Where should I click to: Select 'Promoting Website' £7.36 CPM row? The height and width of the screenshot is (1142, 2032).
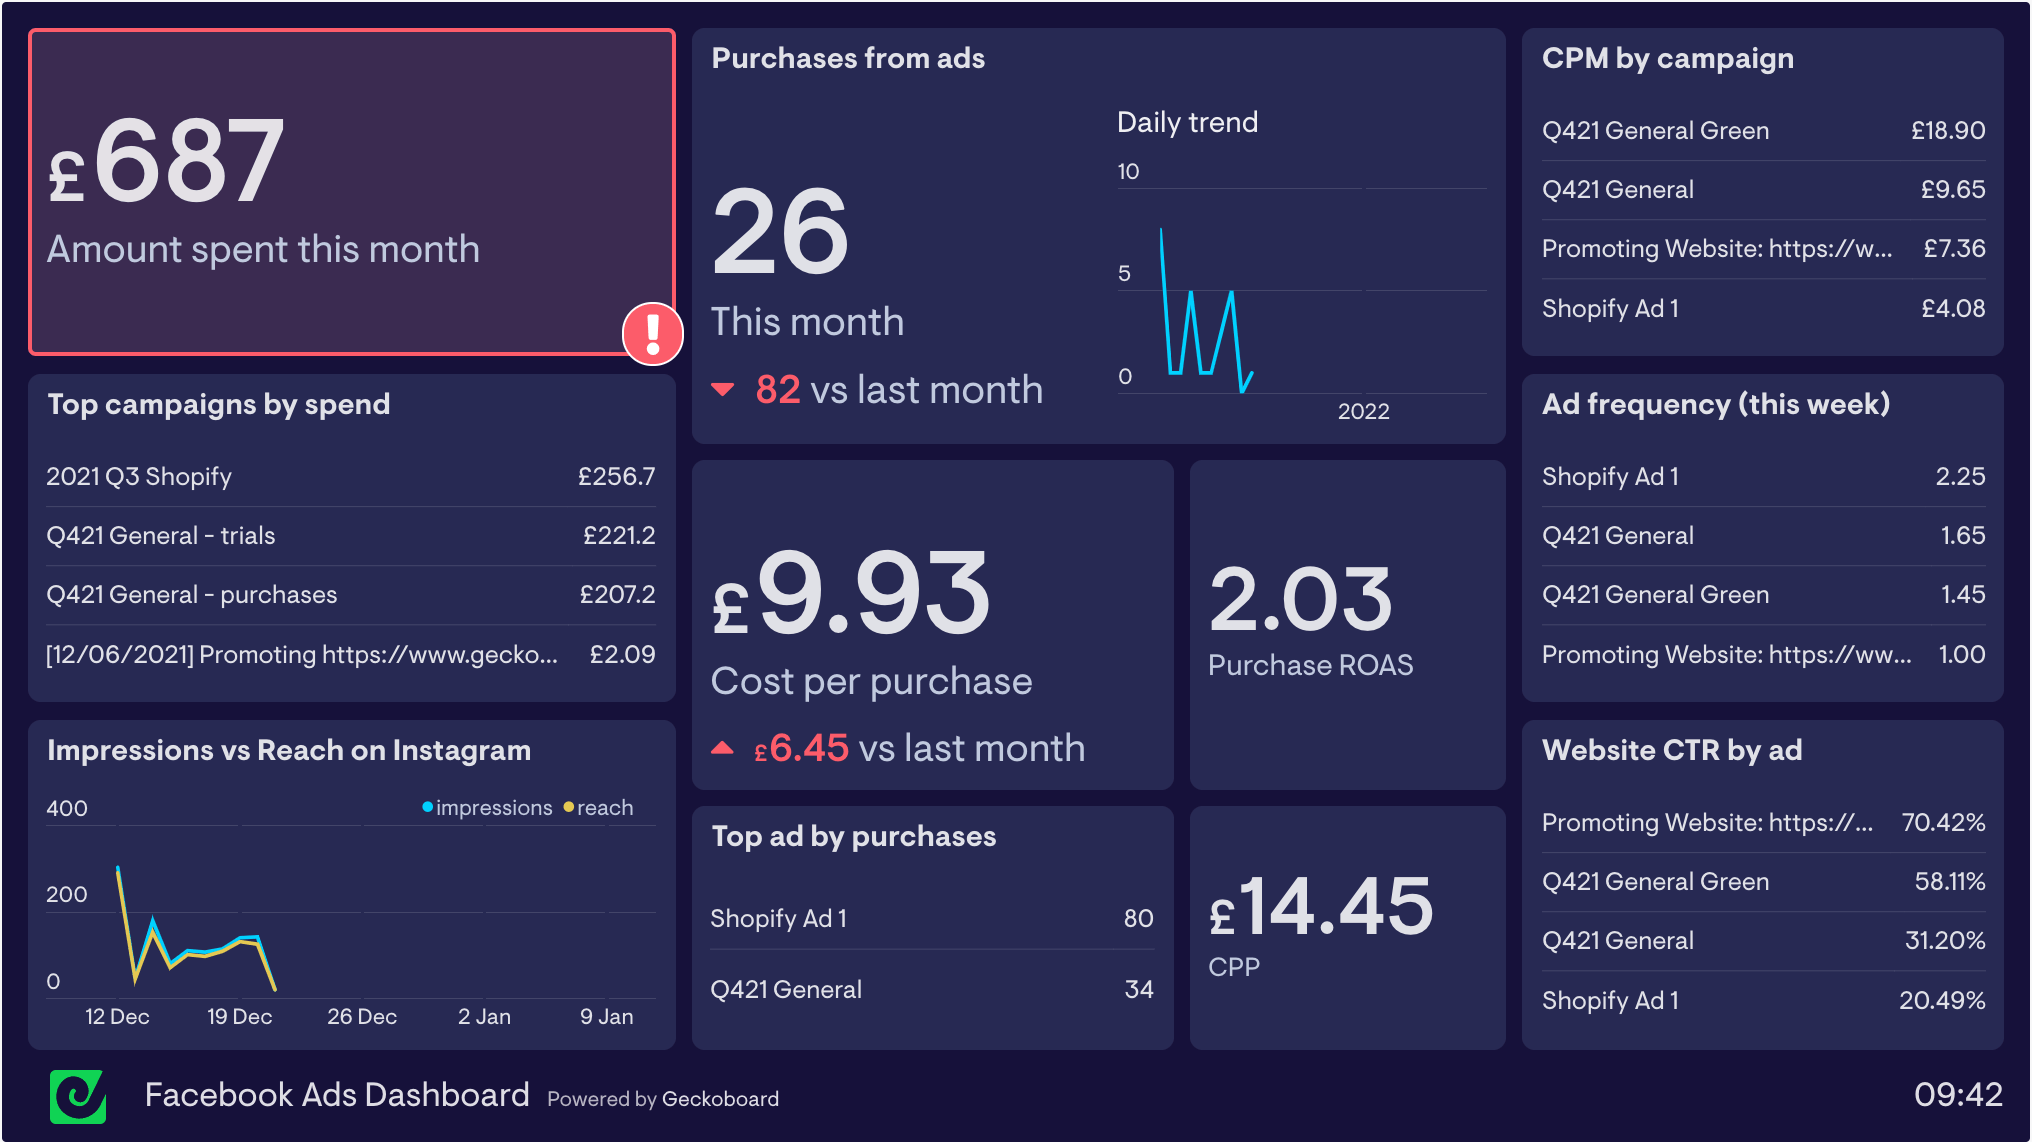pos(1763,249)
